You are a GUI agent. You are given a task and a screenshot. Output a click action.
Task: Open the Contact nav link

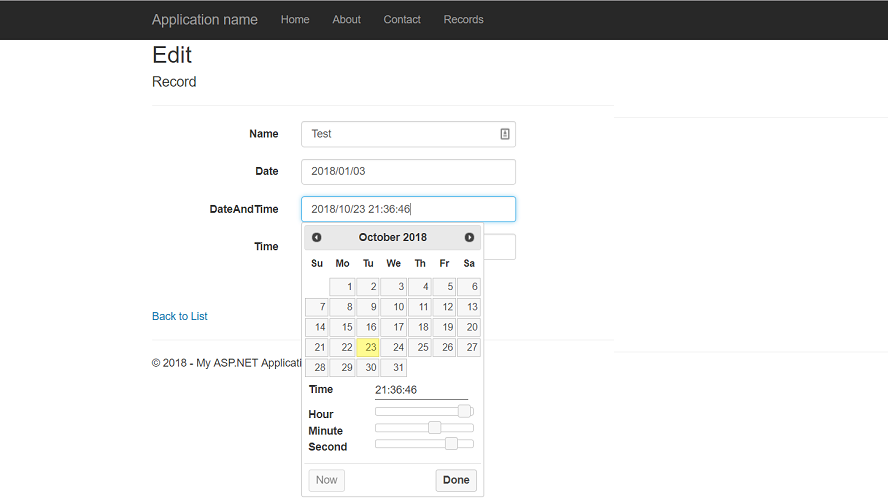402,20
